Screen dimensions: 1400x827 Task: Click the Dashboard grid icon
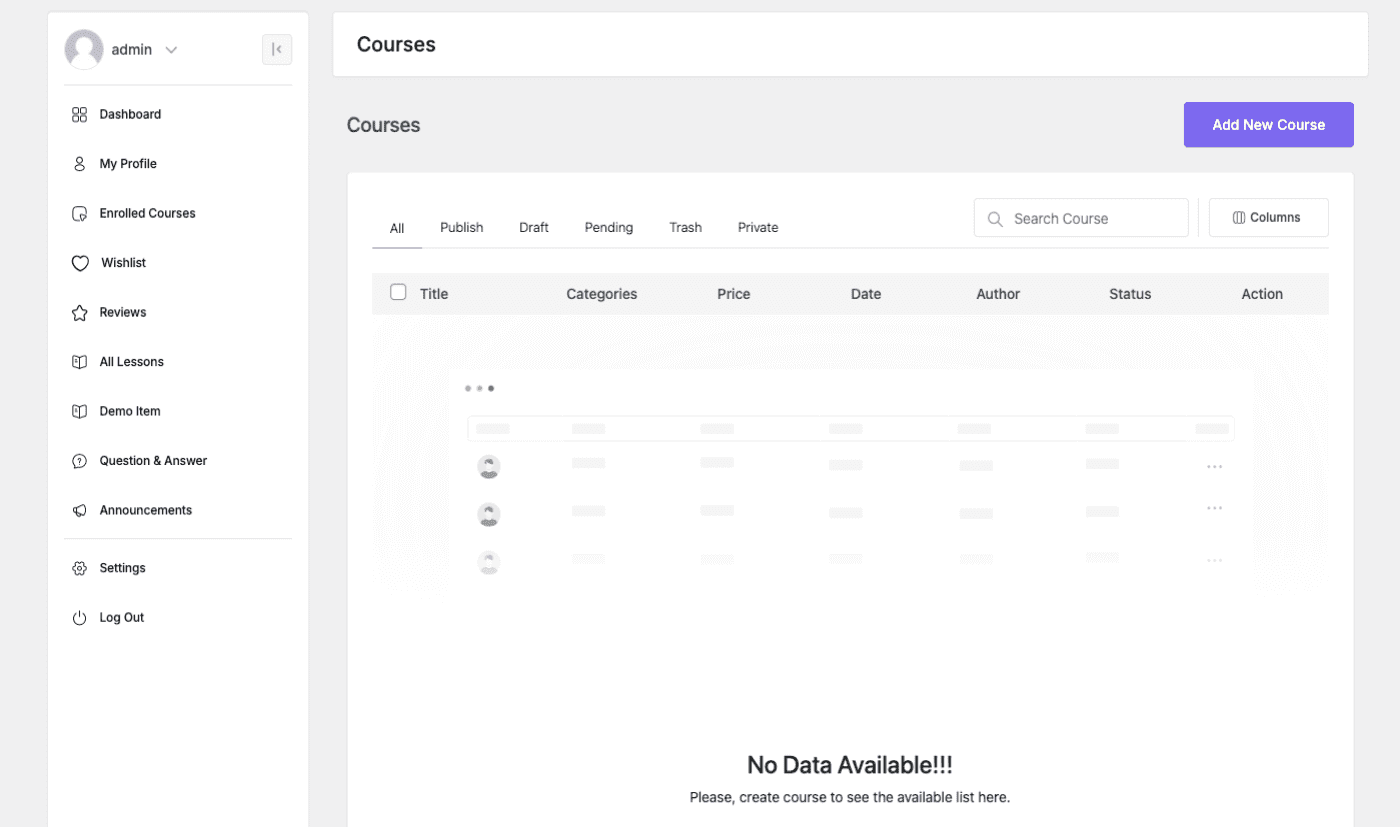click(x=80, y=115)
